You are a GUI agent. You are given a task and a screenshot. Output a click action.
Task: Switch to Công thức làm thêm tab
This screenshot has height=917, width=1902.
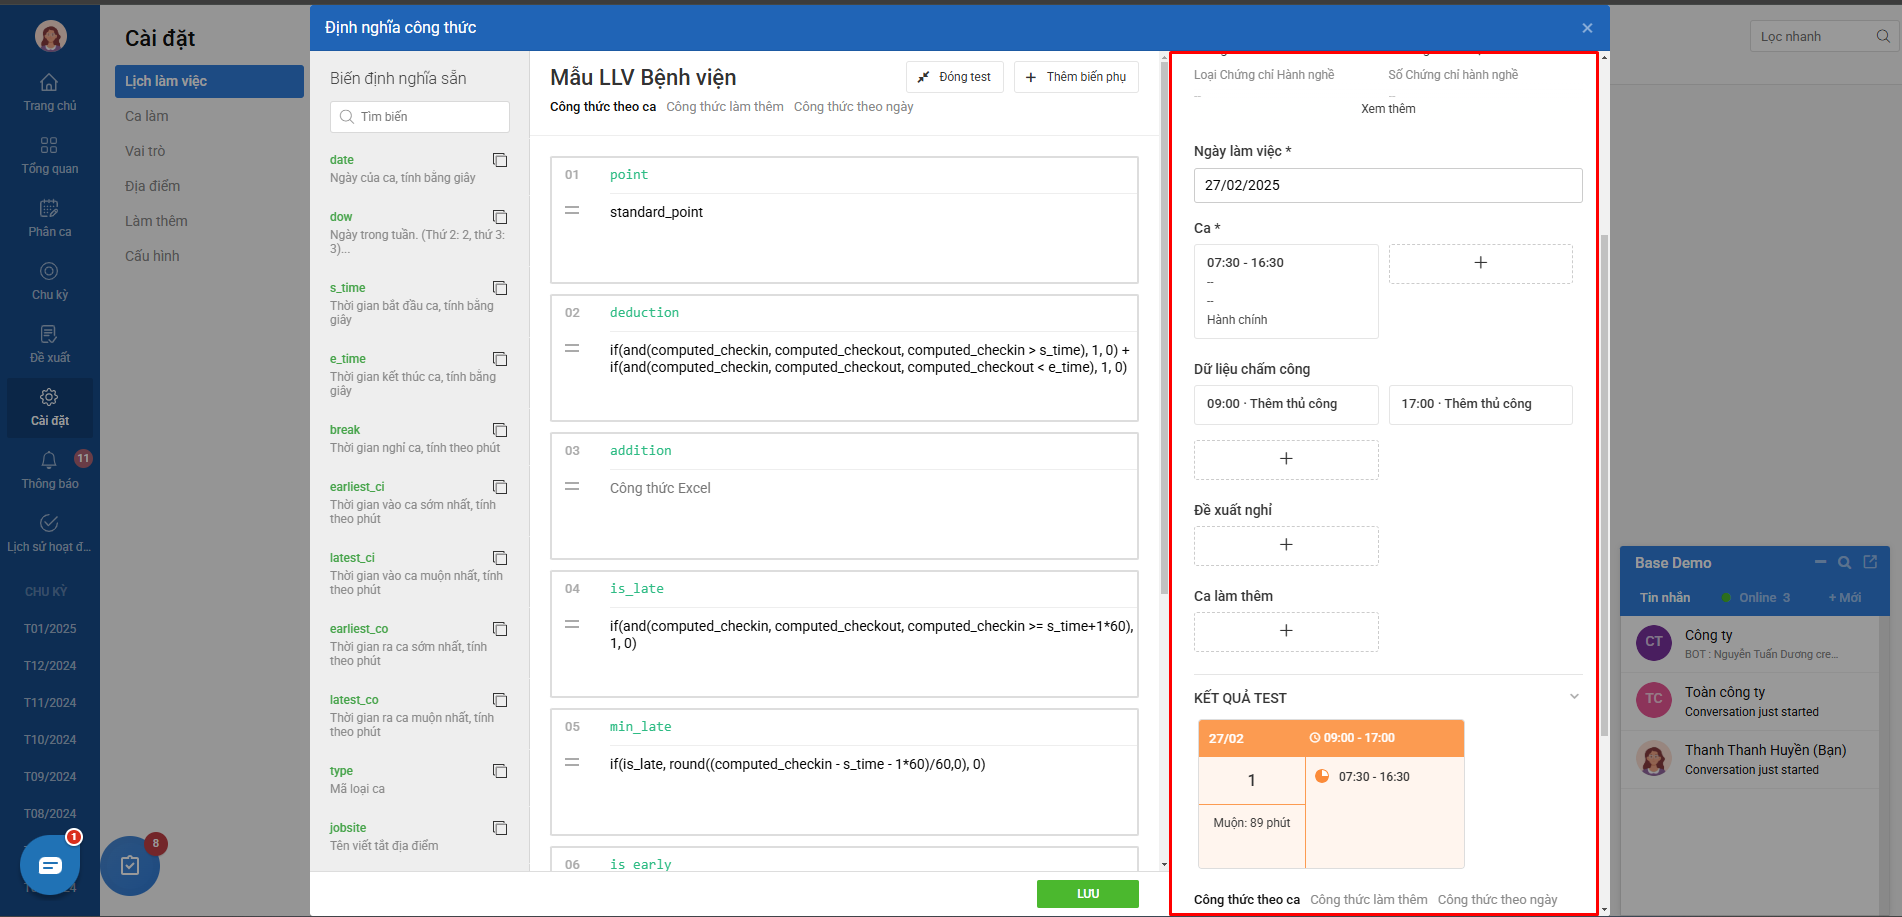(x=725, y=107)
